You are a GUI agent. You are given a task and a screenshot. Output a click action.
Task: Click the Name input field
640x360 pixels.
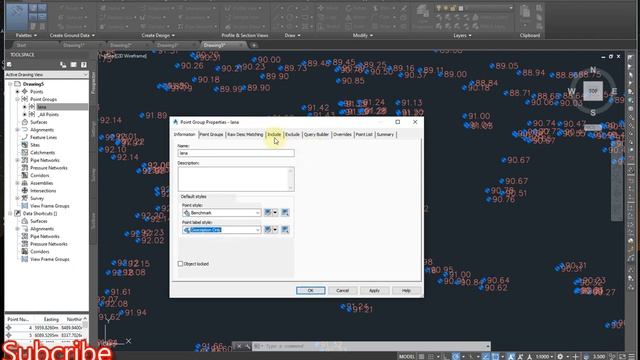(236, 153)
